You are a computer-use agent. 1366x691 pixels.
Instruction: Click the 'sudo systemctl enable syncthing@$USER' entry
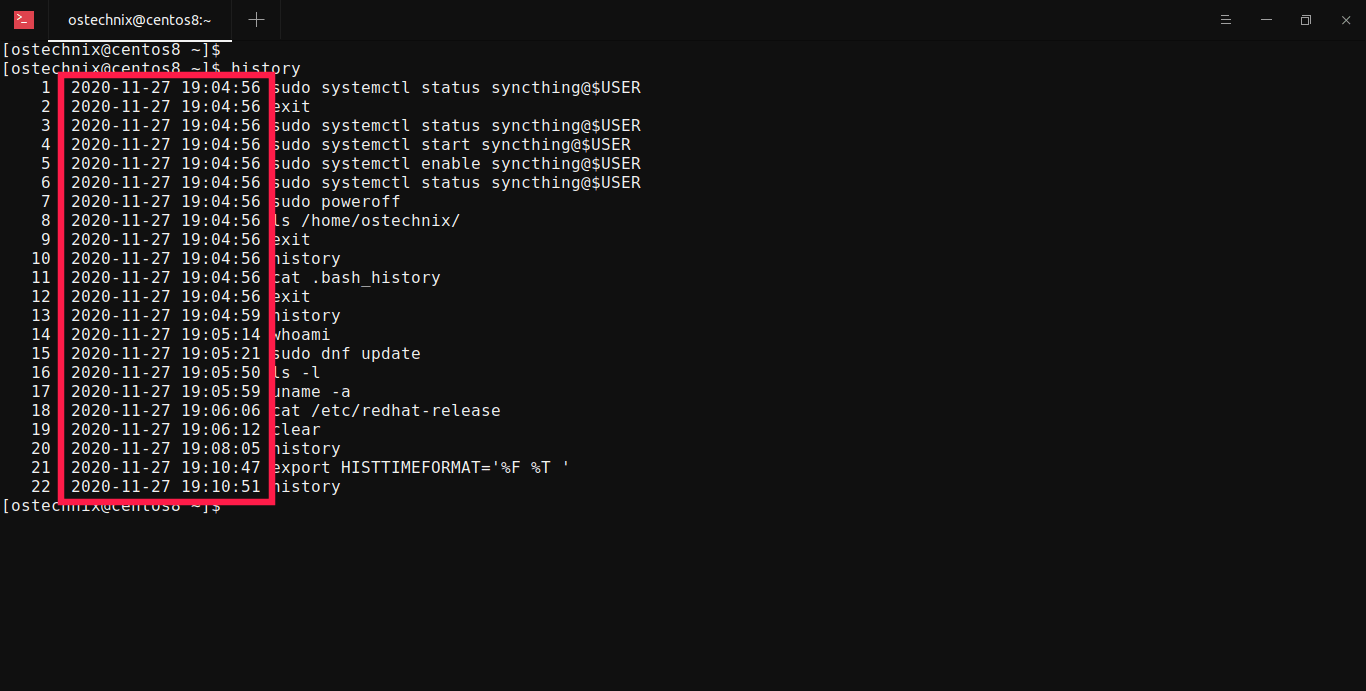pyautogui.click(x=456, y=164)
